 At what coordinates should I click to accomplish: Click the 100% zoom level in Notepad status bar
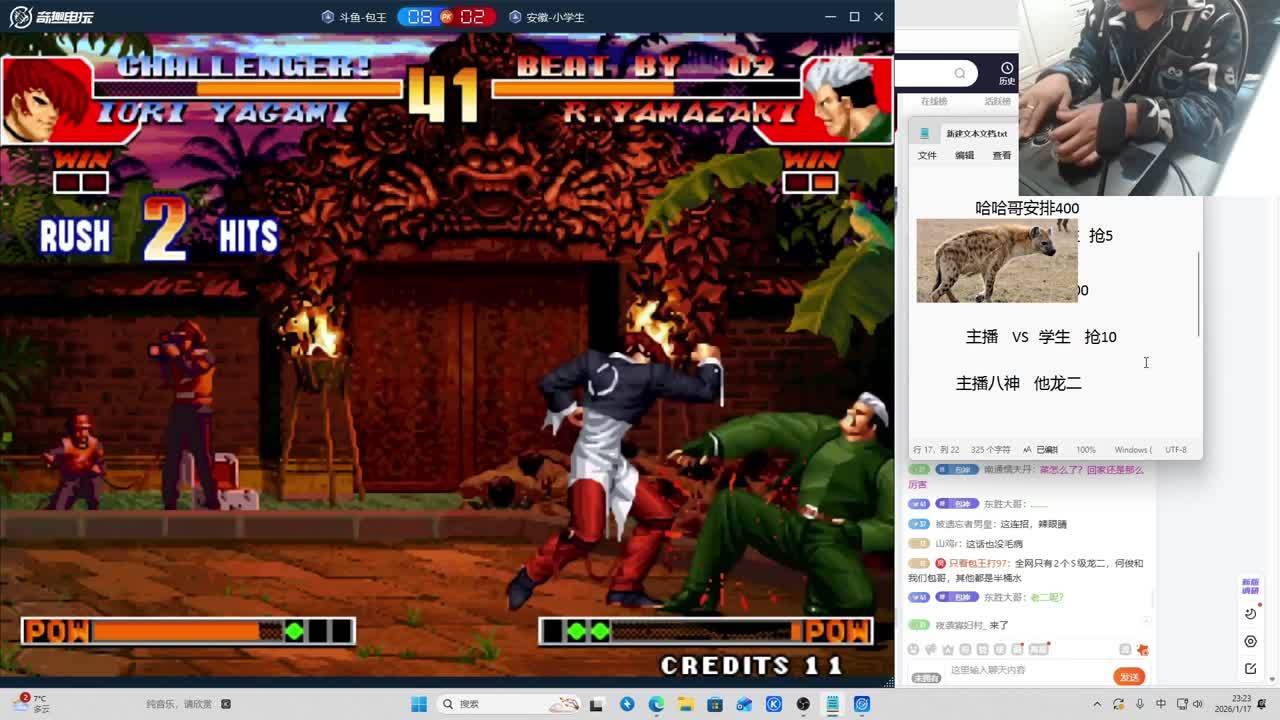[x=1085, y=450]
